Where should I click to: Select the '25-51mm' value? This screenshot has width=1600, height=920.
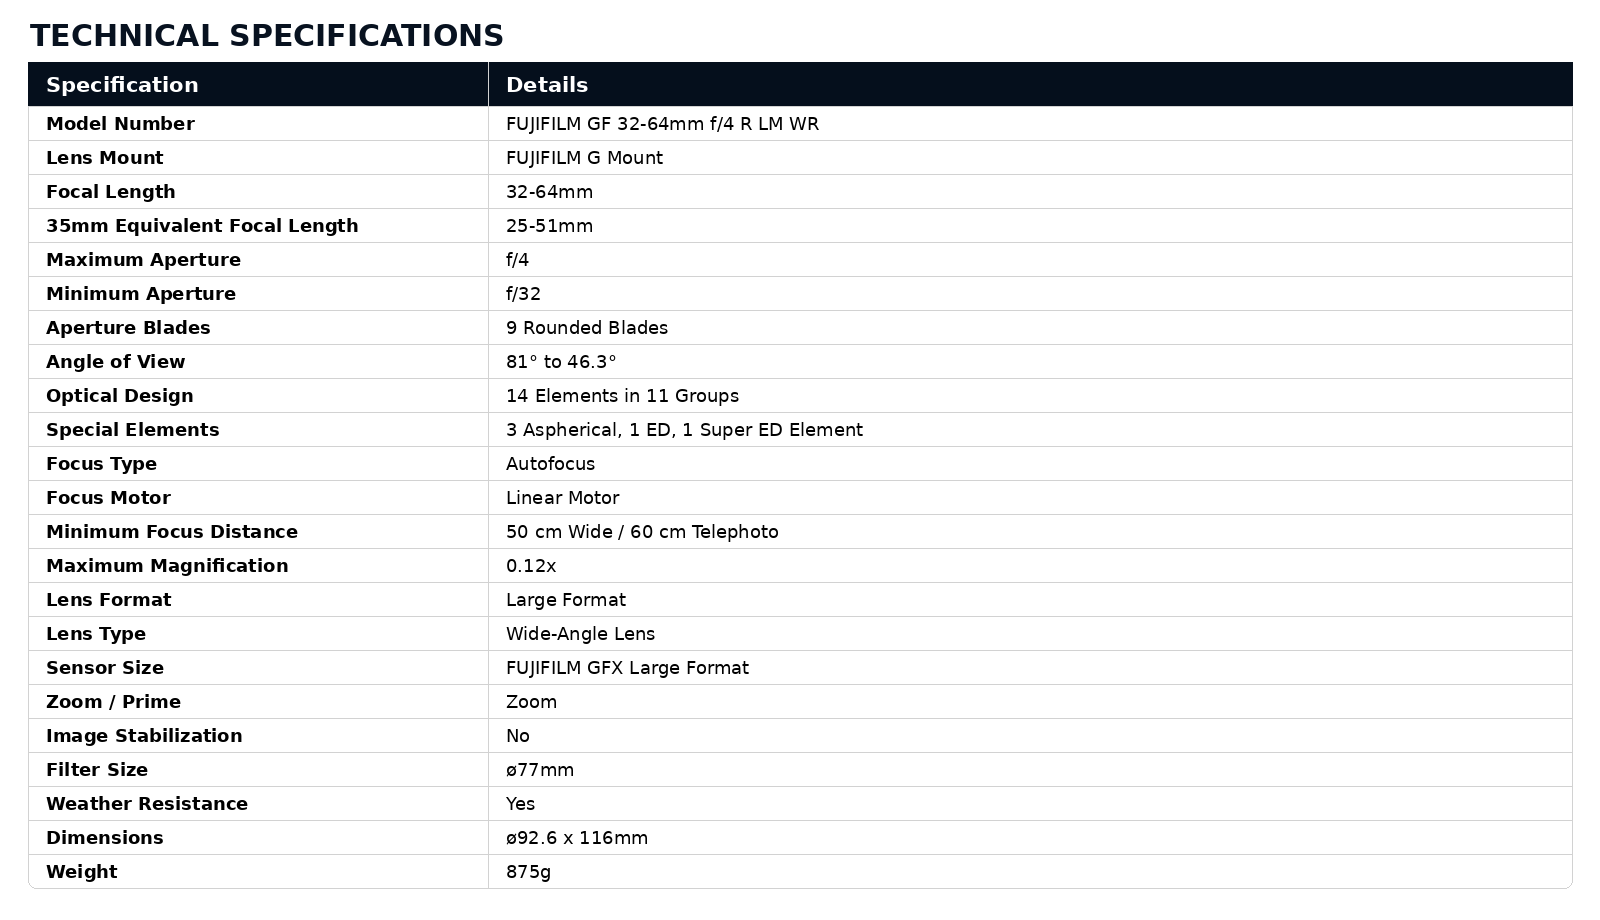pos(549,226)
